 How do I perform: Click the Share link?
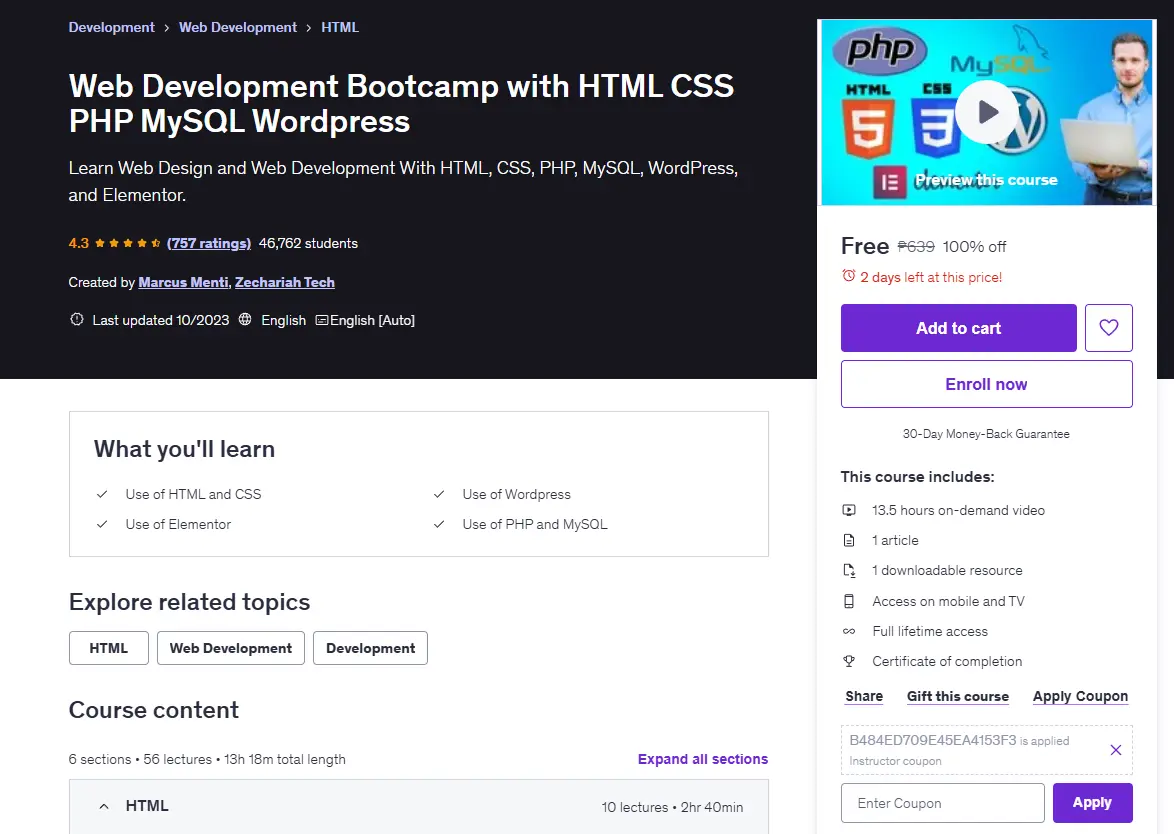pyautogui.click(x=864, y=696)
